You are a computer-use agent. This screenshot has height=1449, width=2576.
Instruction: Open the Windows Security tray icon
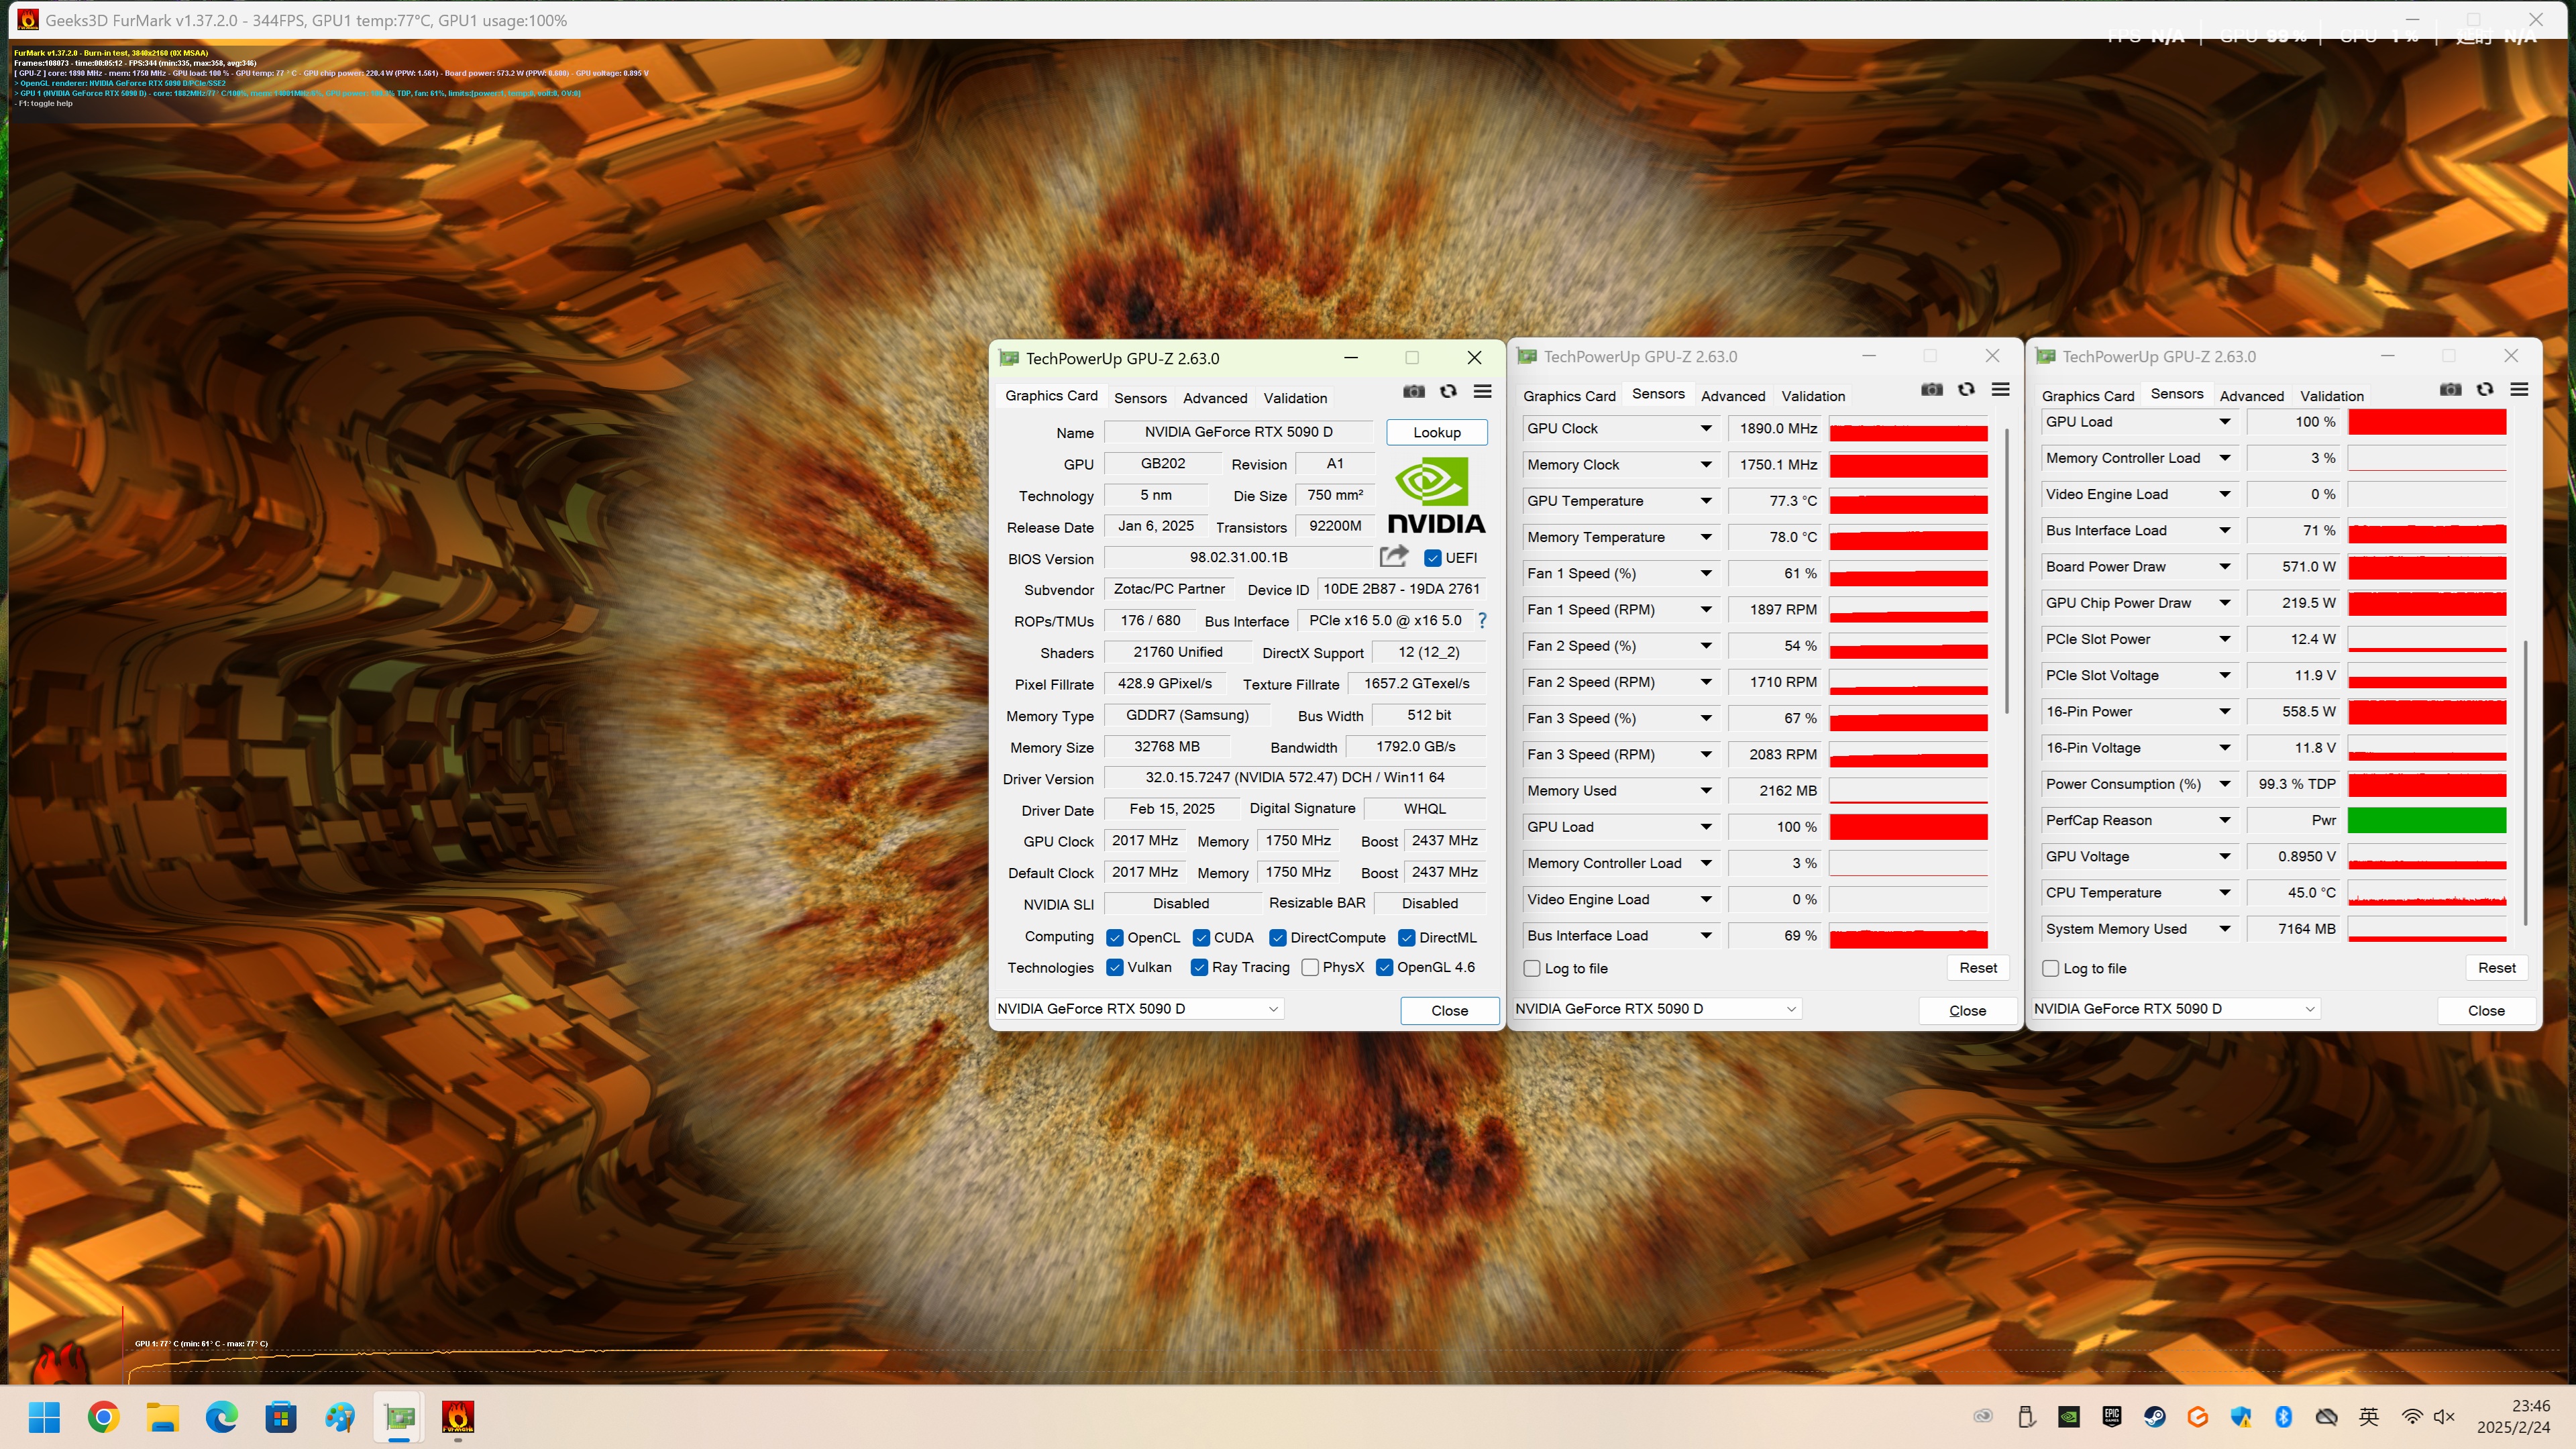point(2241,1416)
